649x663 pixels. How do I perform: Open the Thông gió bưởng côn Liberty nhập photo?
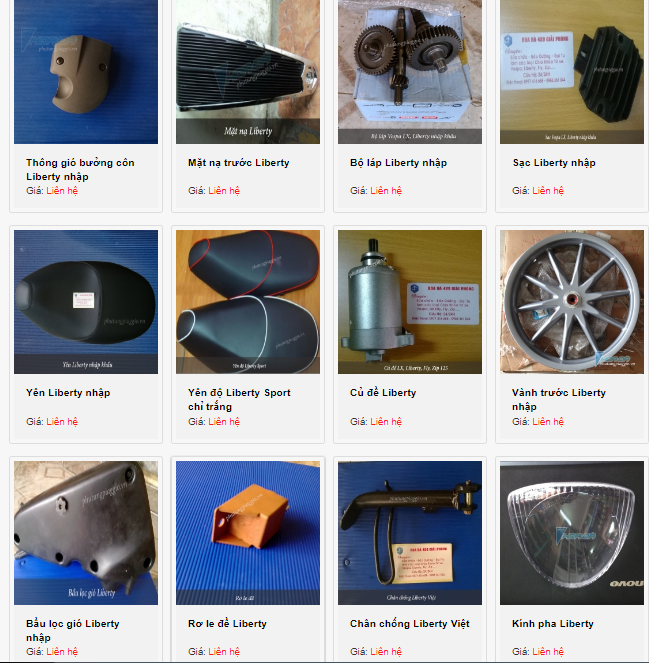point(86,72)
